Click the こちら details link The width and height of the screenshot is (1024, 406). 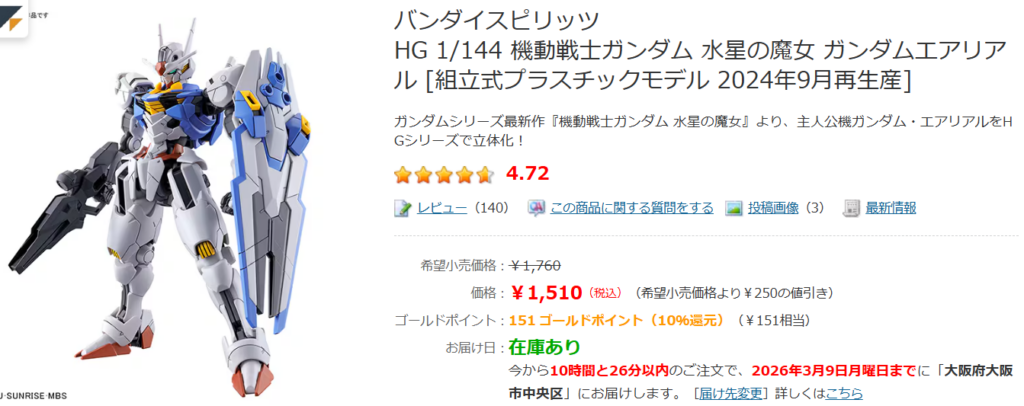[x=845, y=393]
